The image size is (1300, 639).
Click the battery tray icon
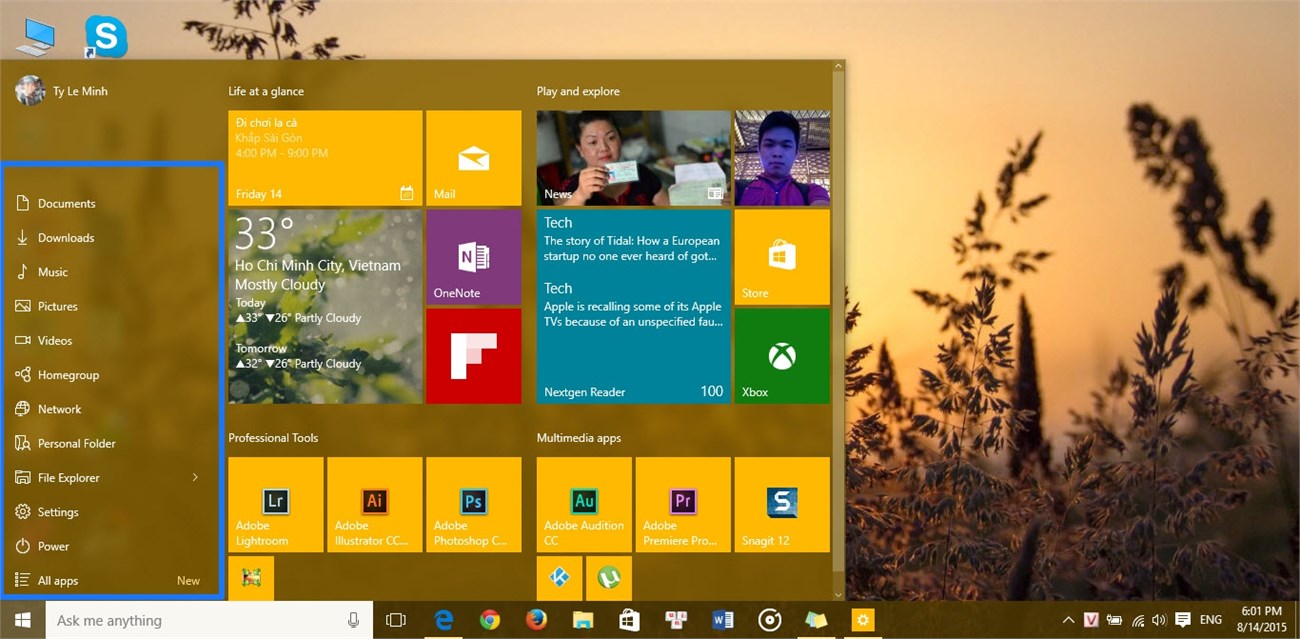[1115, 620]
